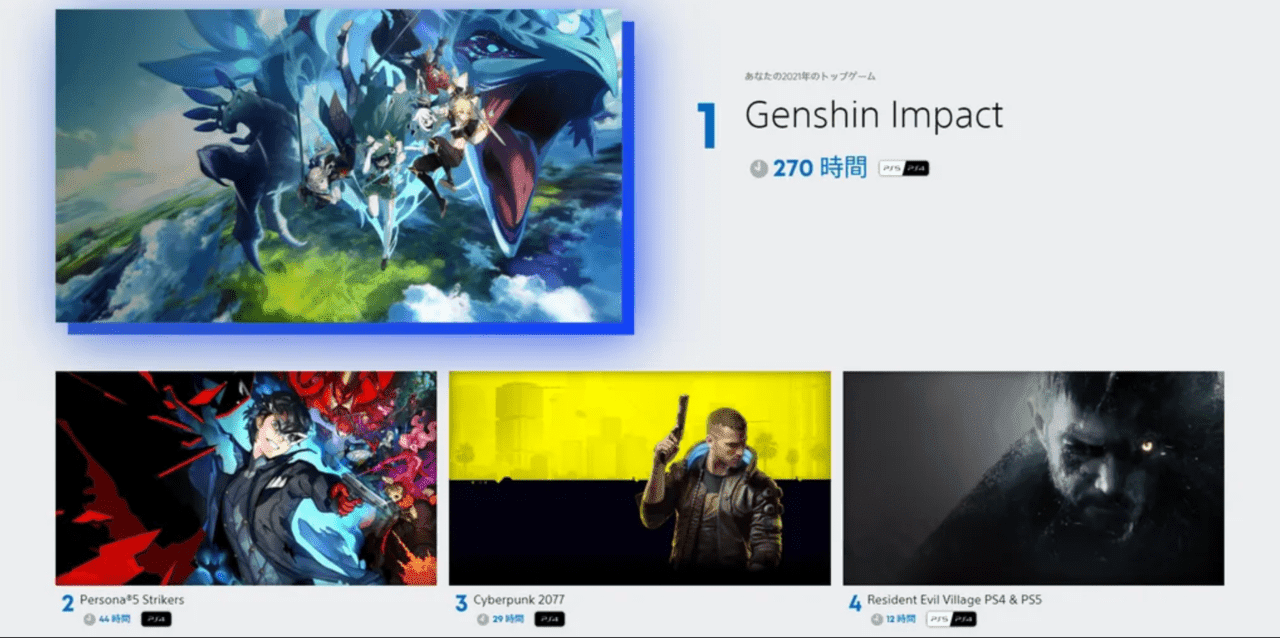
Task: Click the Persona 5 Strikers title
Action: point(132,600)
